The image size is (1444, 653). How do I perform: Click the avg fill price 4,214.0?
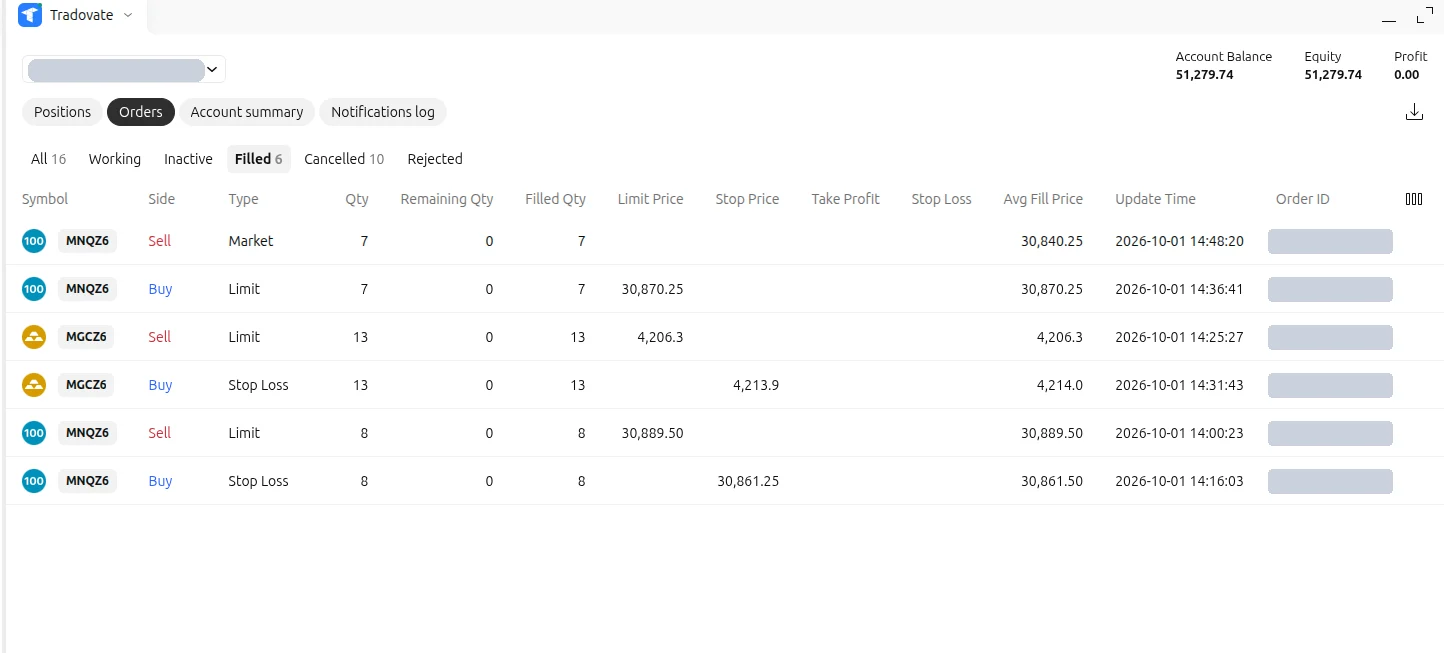click(1060, 385)
